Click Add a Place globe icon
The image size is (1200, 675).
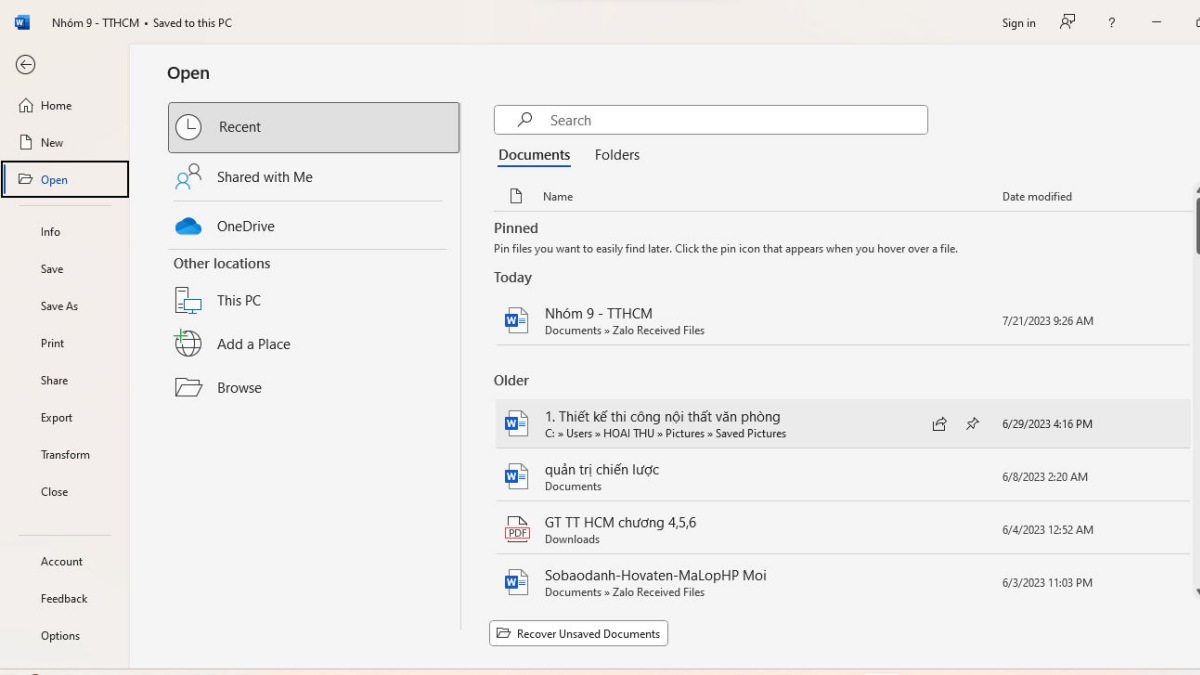(x=188, y=344)
